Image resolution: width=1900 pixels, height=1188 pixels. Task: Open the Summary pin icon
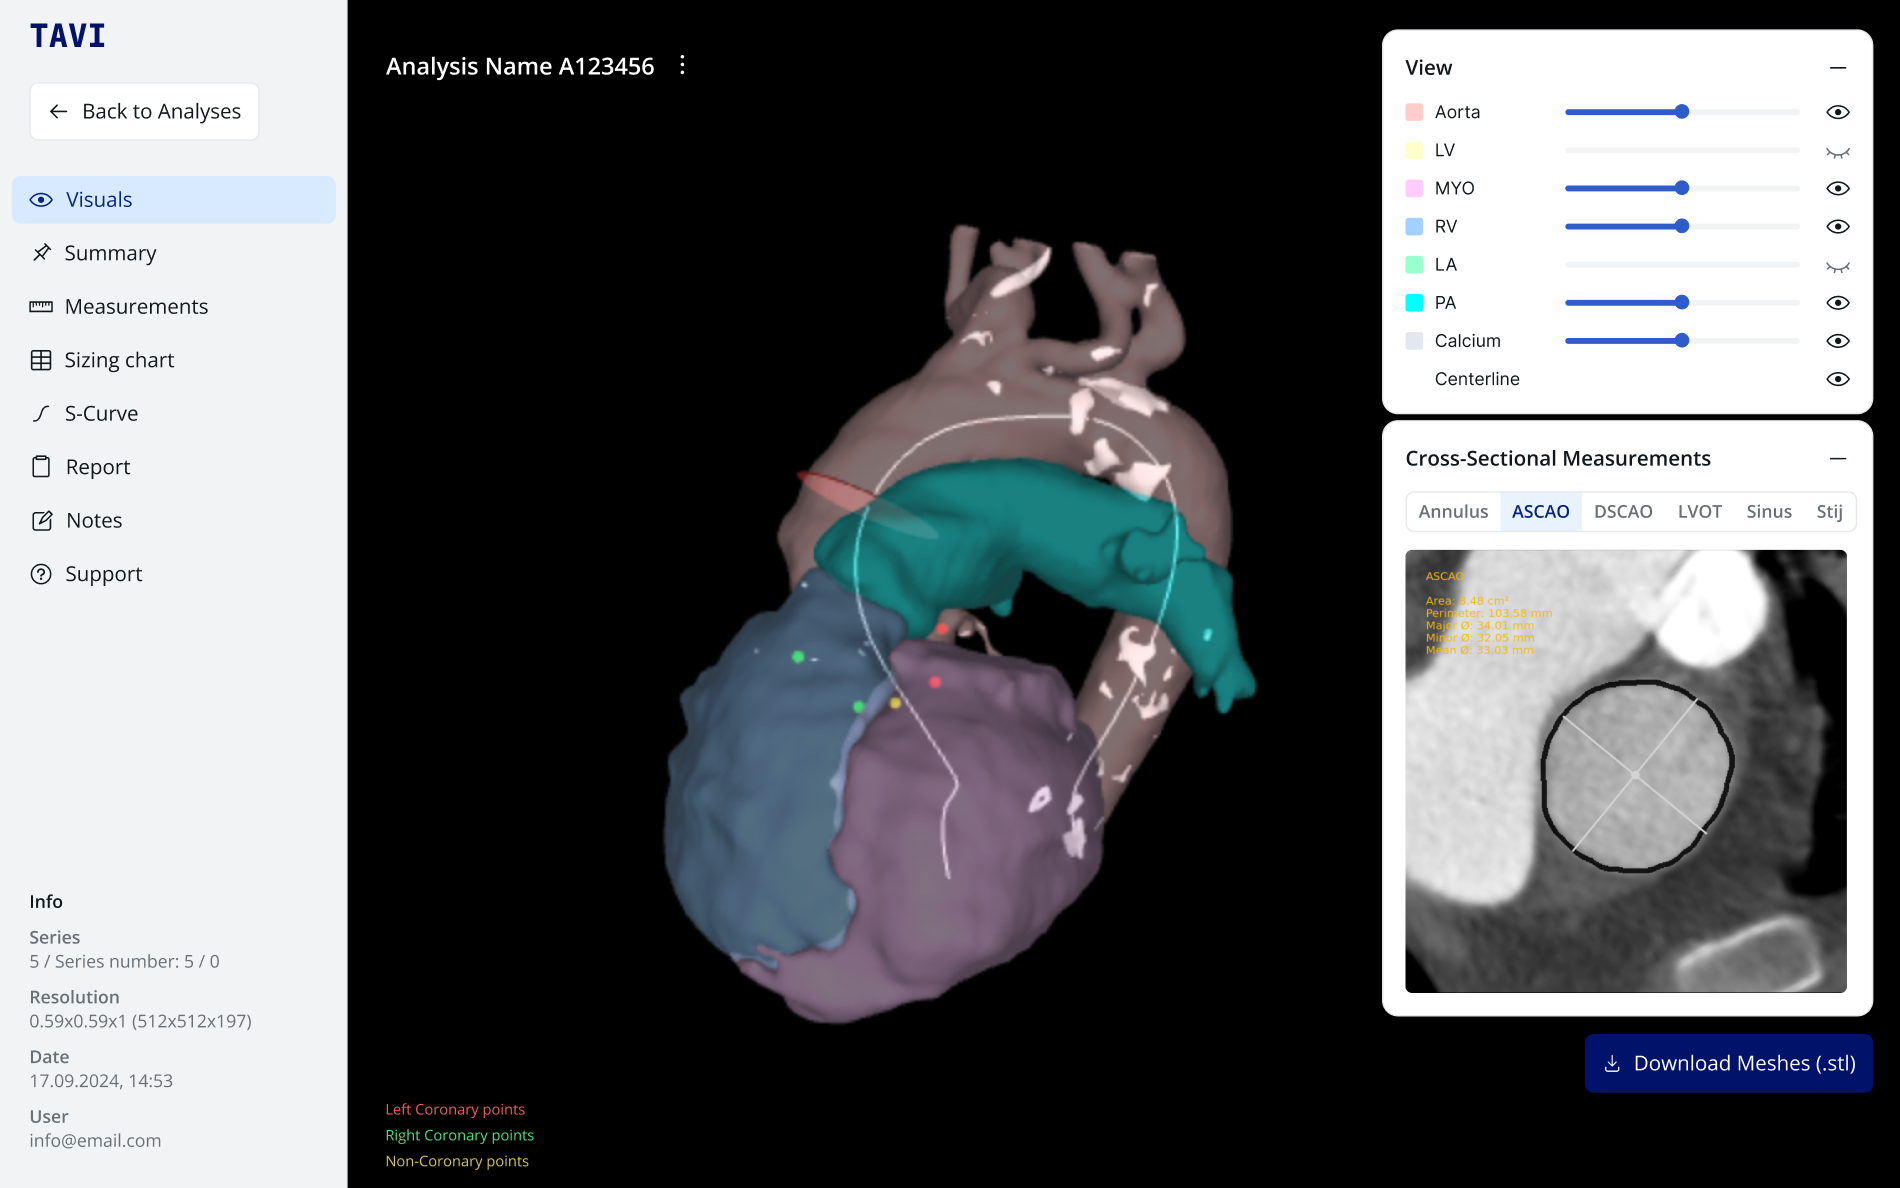(x=41, y=253)
